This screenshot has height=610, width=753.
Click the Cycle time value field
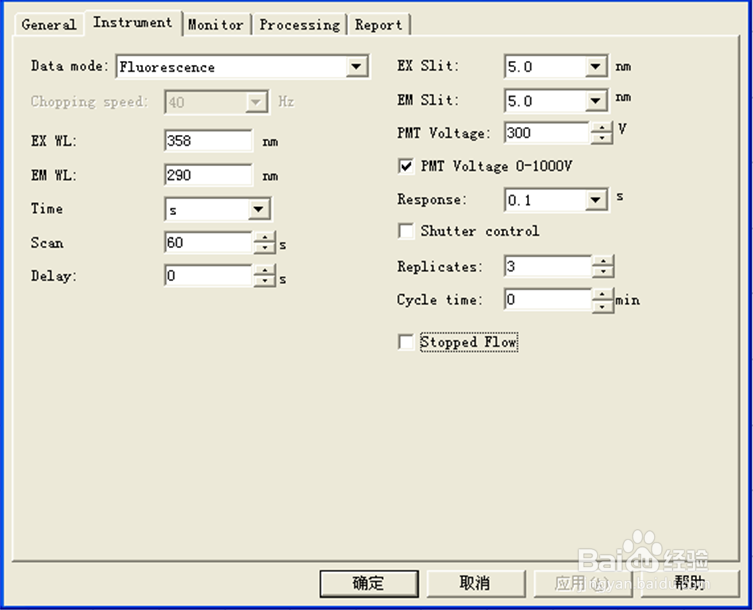coord(548,299)
